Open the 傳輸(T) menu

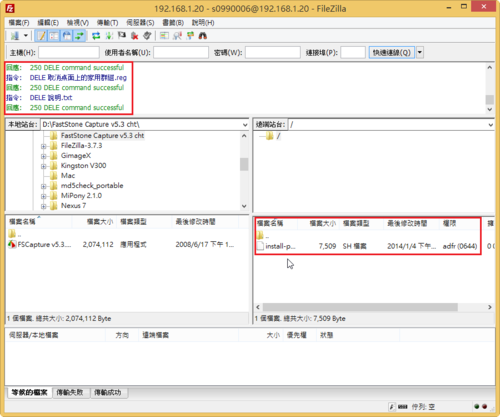pos(107,23)
